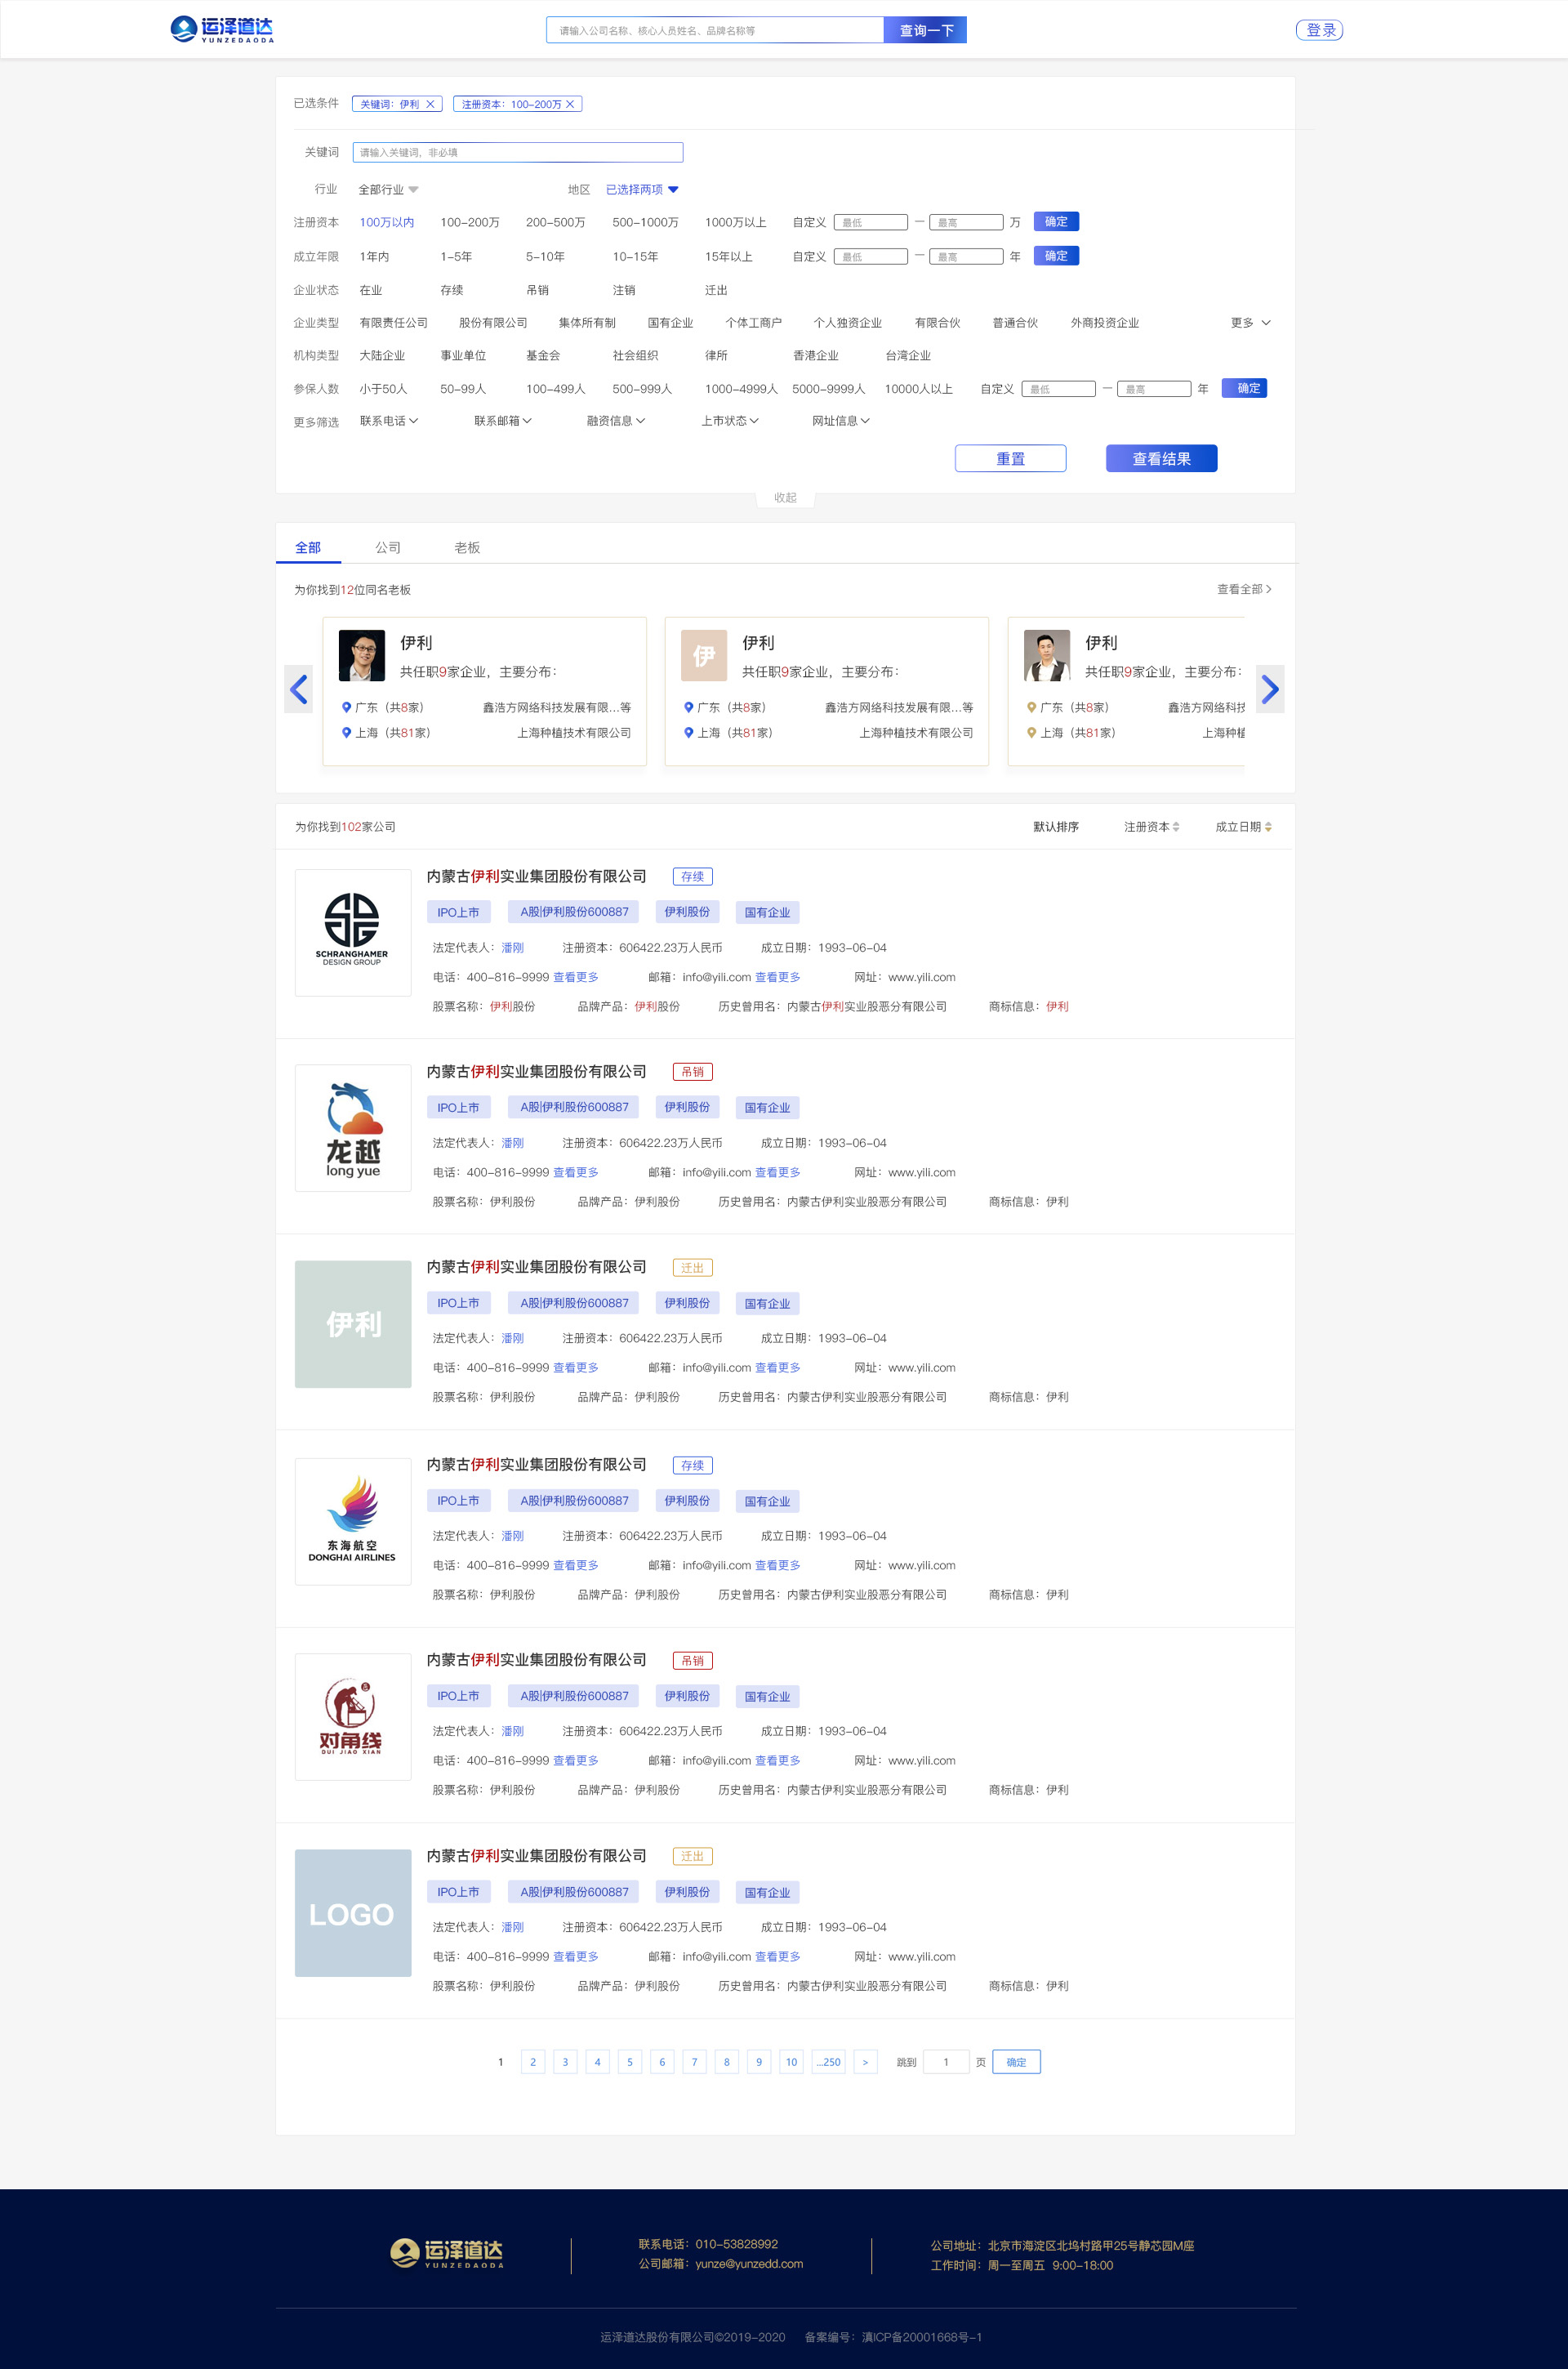Focus the 关键词 filter input
This screenshot has width=1568, height=2369.
[518, 152]
